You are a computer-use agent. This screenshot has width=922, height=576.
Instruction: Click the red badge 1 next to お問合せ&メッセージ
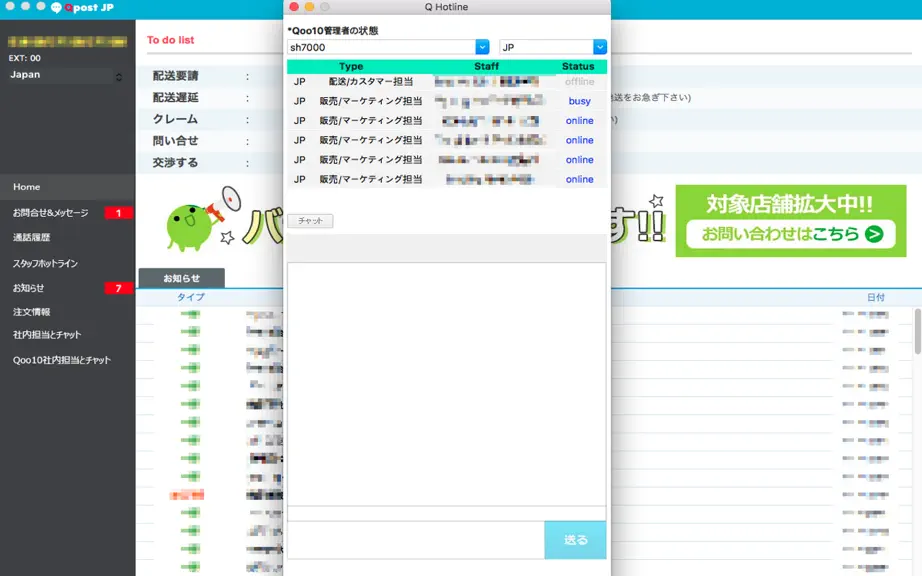pos(118,213)
